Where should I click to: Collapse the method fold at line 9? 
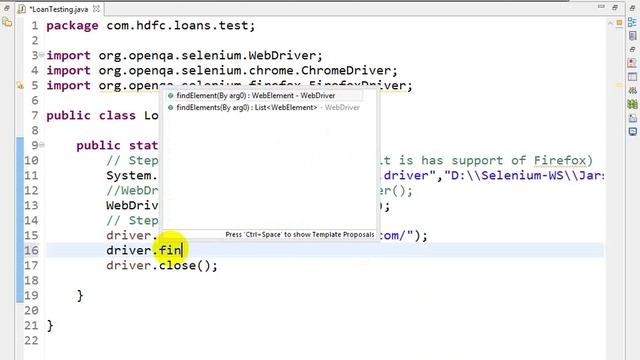click(41, 145)
